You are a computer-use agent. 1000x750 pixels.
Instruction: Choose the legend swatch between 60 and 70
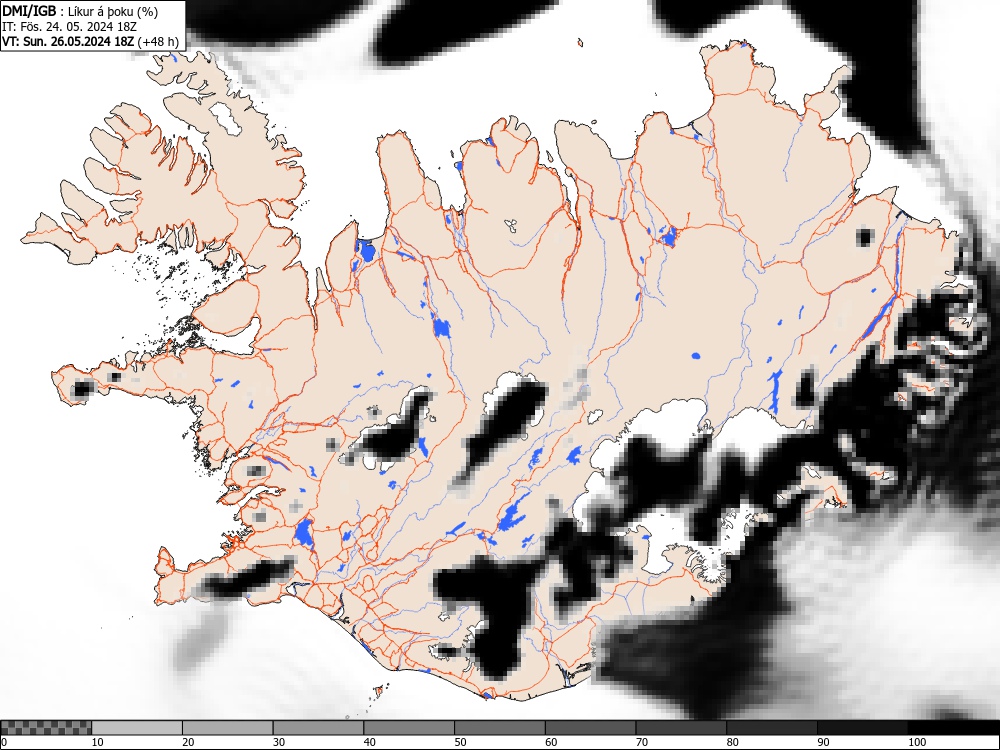coord(591,728)
